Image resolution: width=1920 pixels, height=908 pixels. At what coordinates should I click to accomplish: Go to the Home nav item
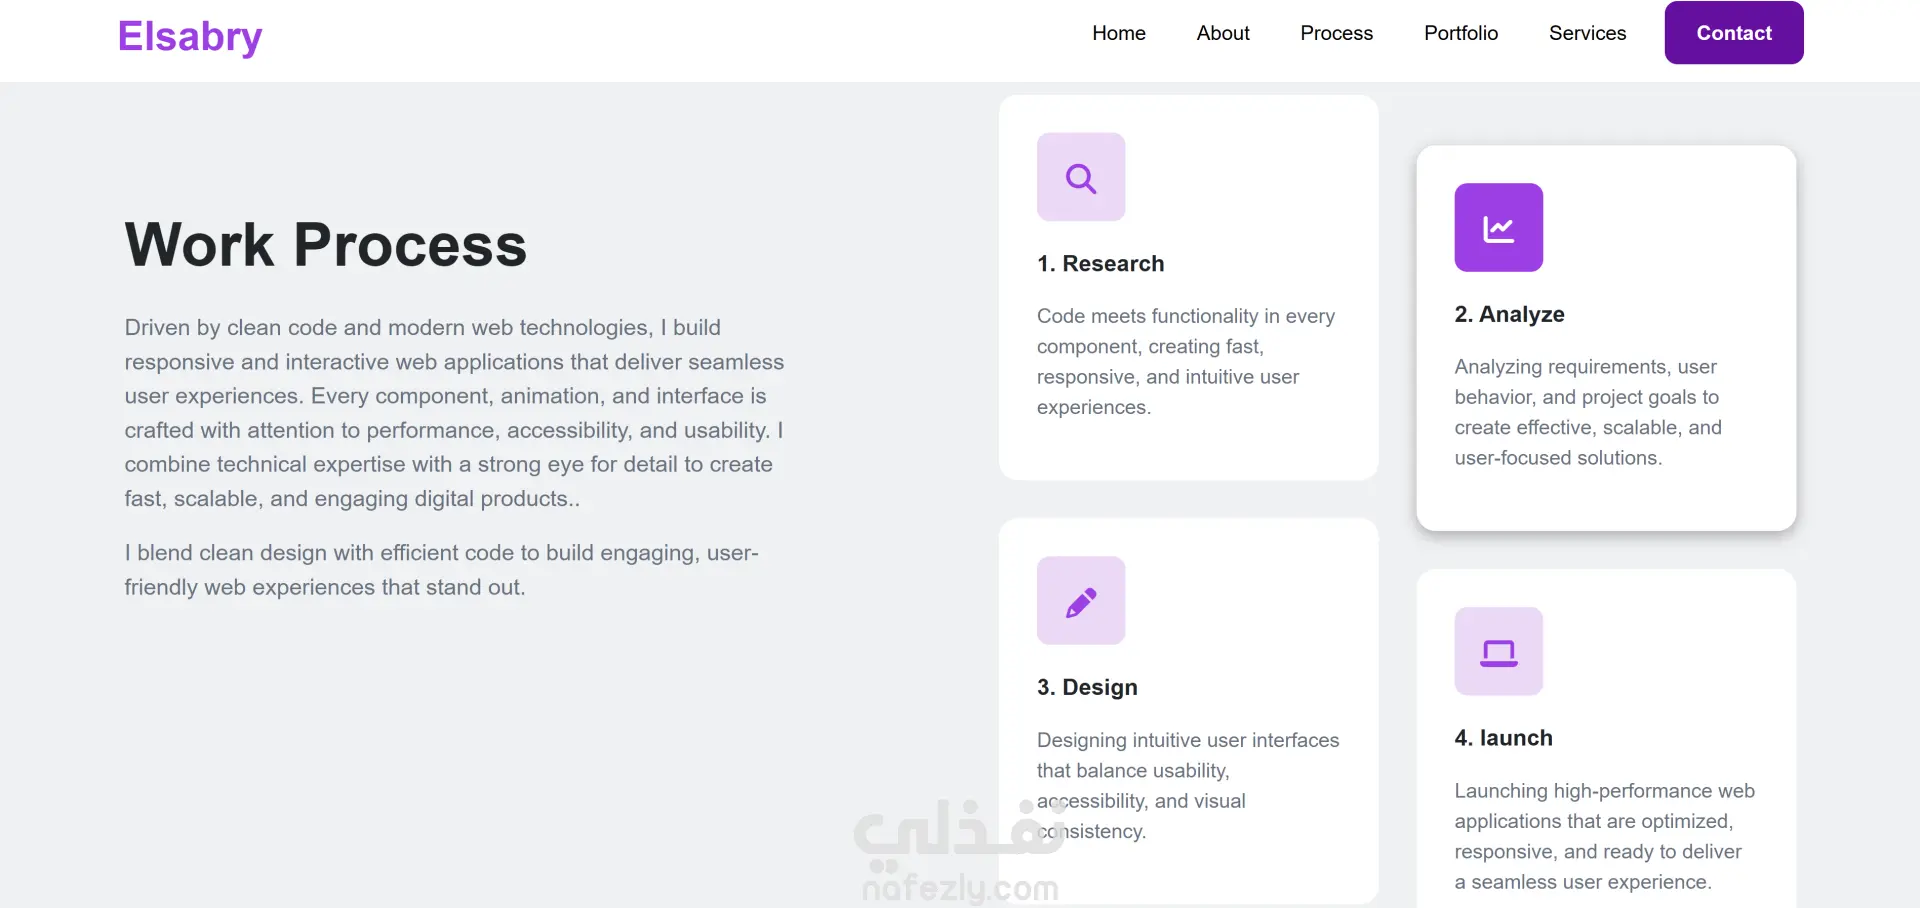(1119, 33)
